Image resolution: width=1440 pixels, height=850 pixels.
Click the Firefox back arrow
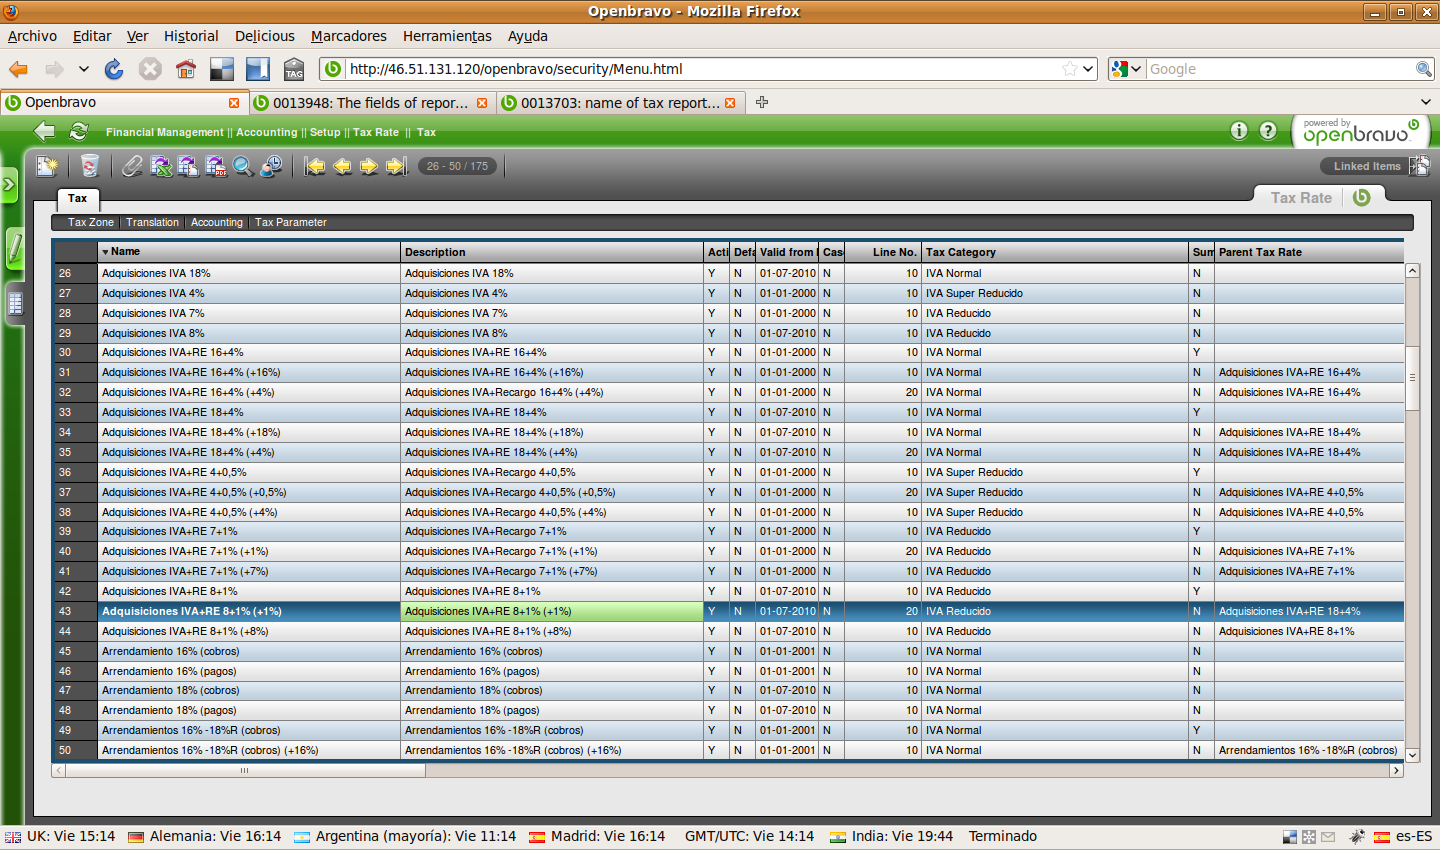click(18, 69)
